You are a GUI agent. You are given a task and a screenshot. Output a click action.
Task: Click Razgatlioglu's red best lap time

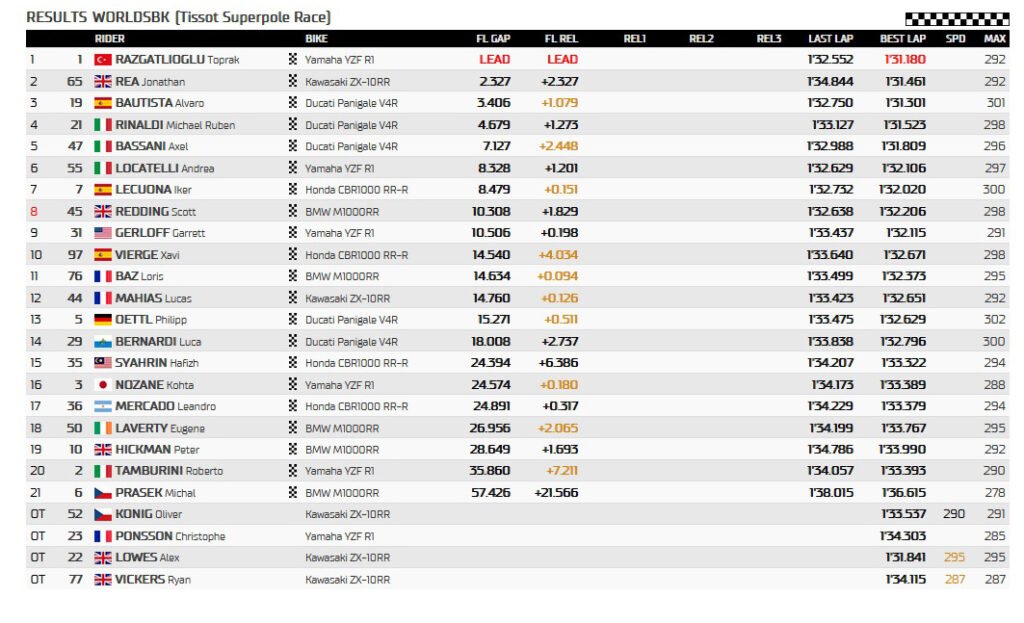[x=905, y=59]
